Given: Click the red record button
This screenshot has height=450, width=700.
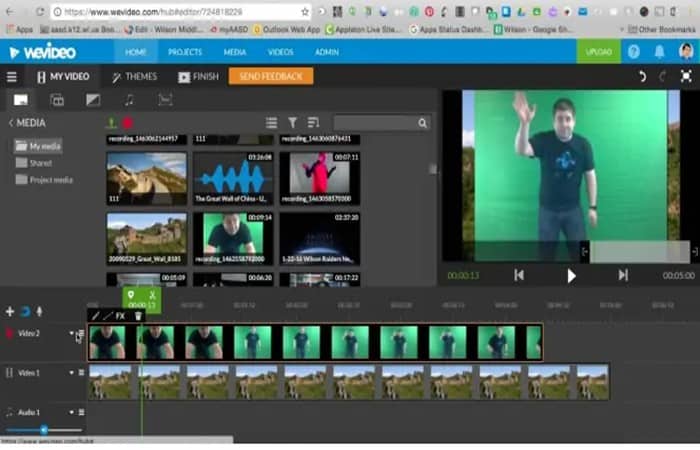Looking at the screenshot, I should pyautogui.click(x=128, y=123).
